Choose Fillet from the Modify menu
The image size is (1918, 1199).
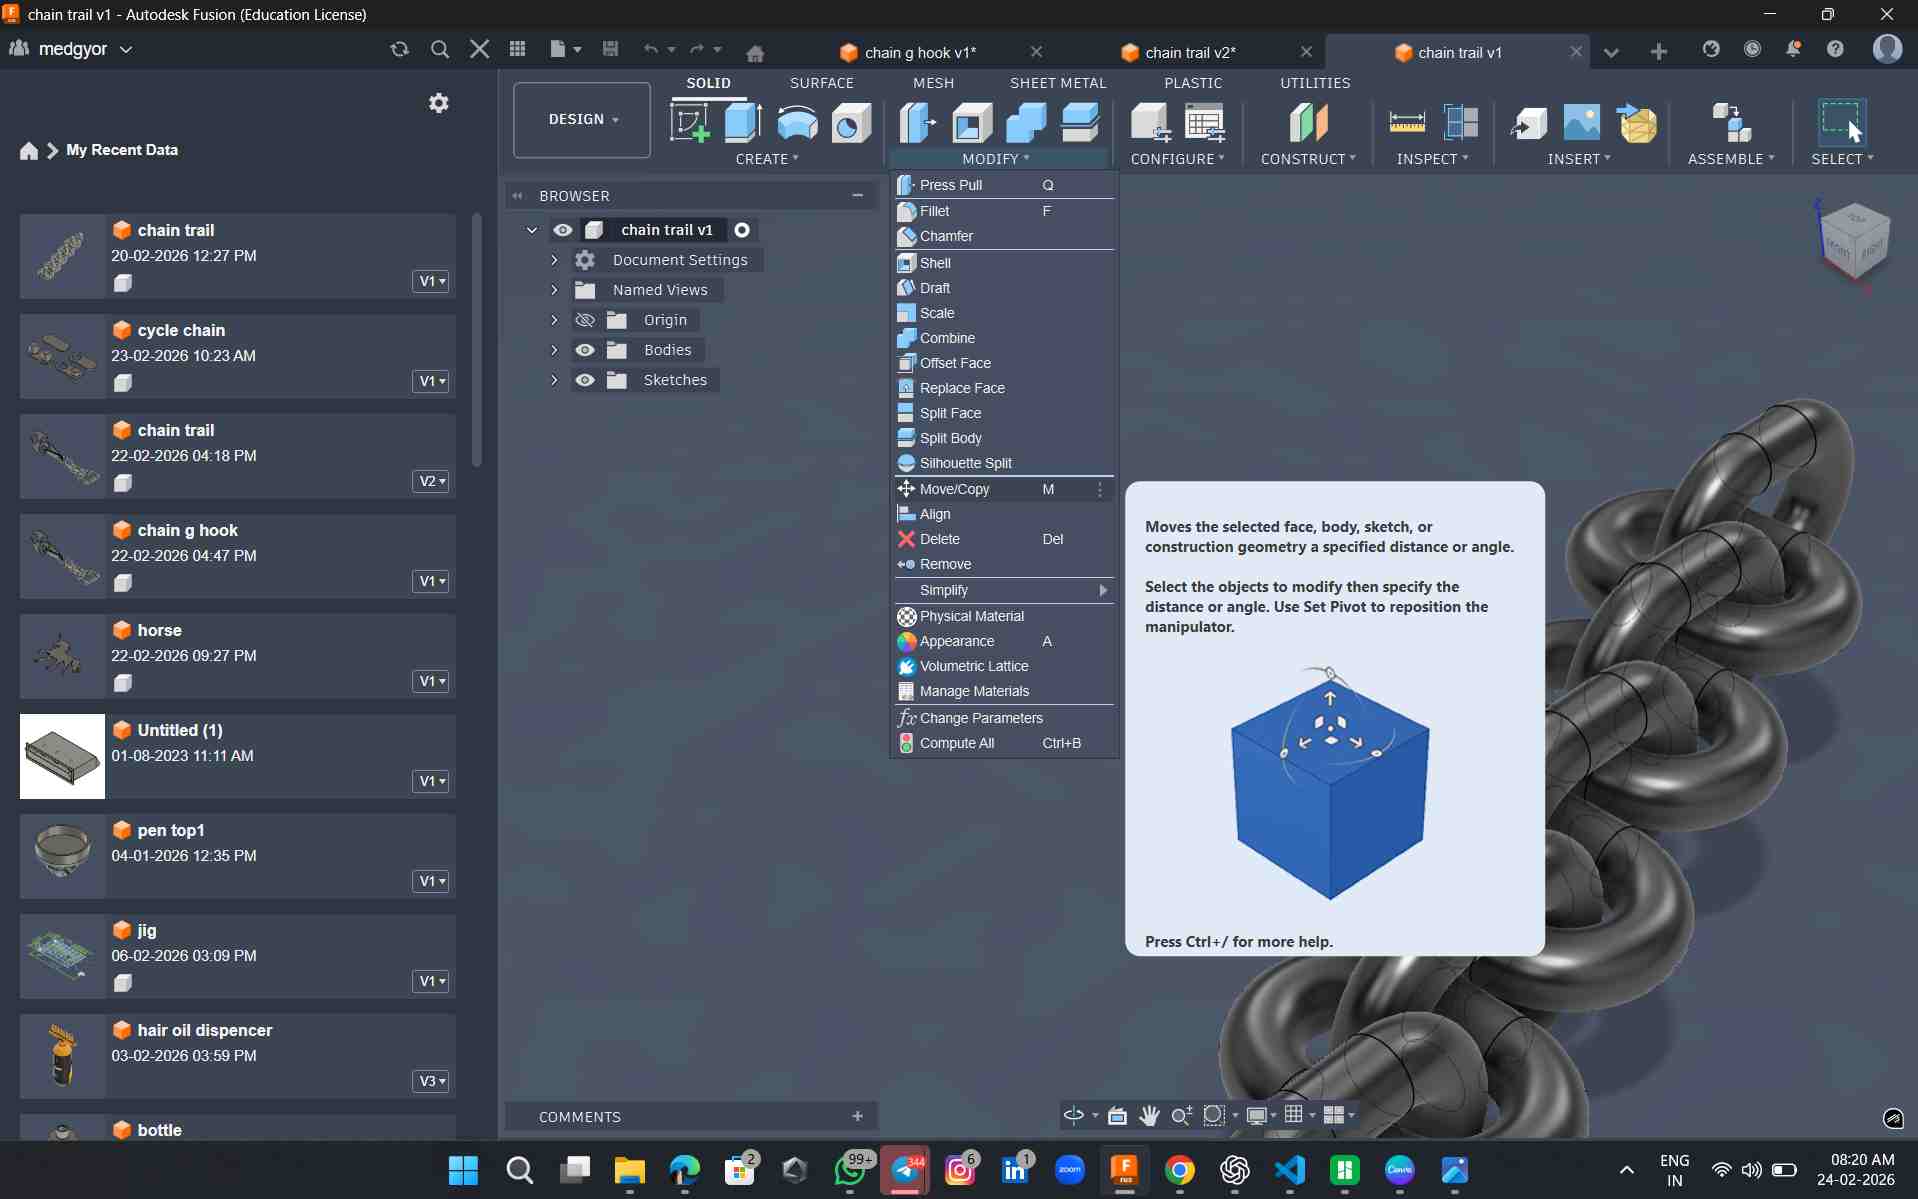(1003, 211)
